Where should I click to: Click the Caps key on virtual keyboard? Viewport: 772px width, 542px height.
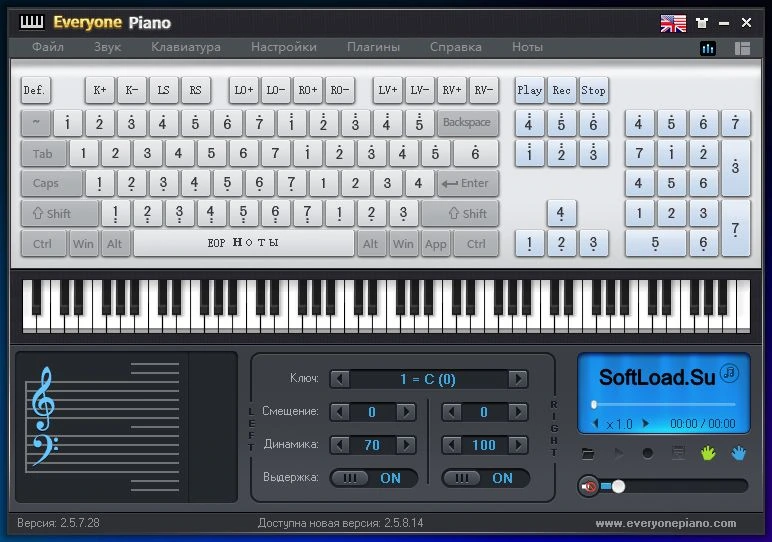pos(52,183)
